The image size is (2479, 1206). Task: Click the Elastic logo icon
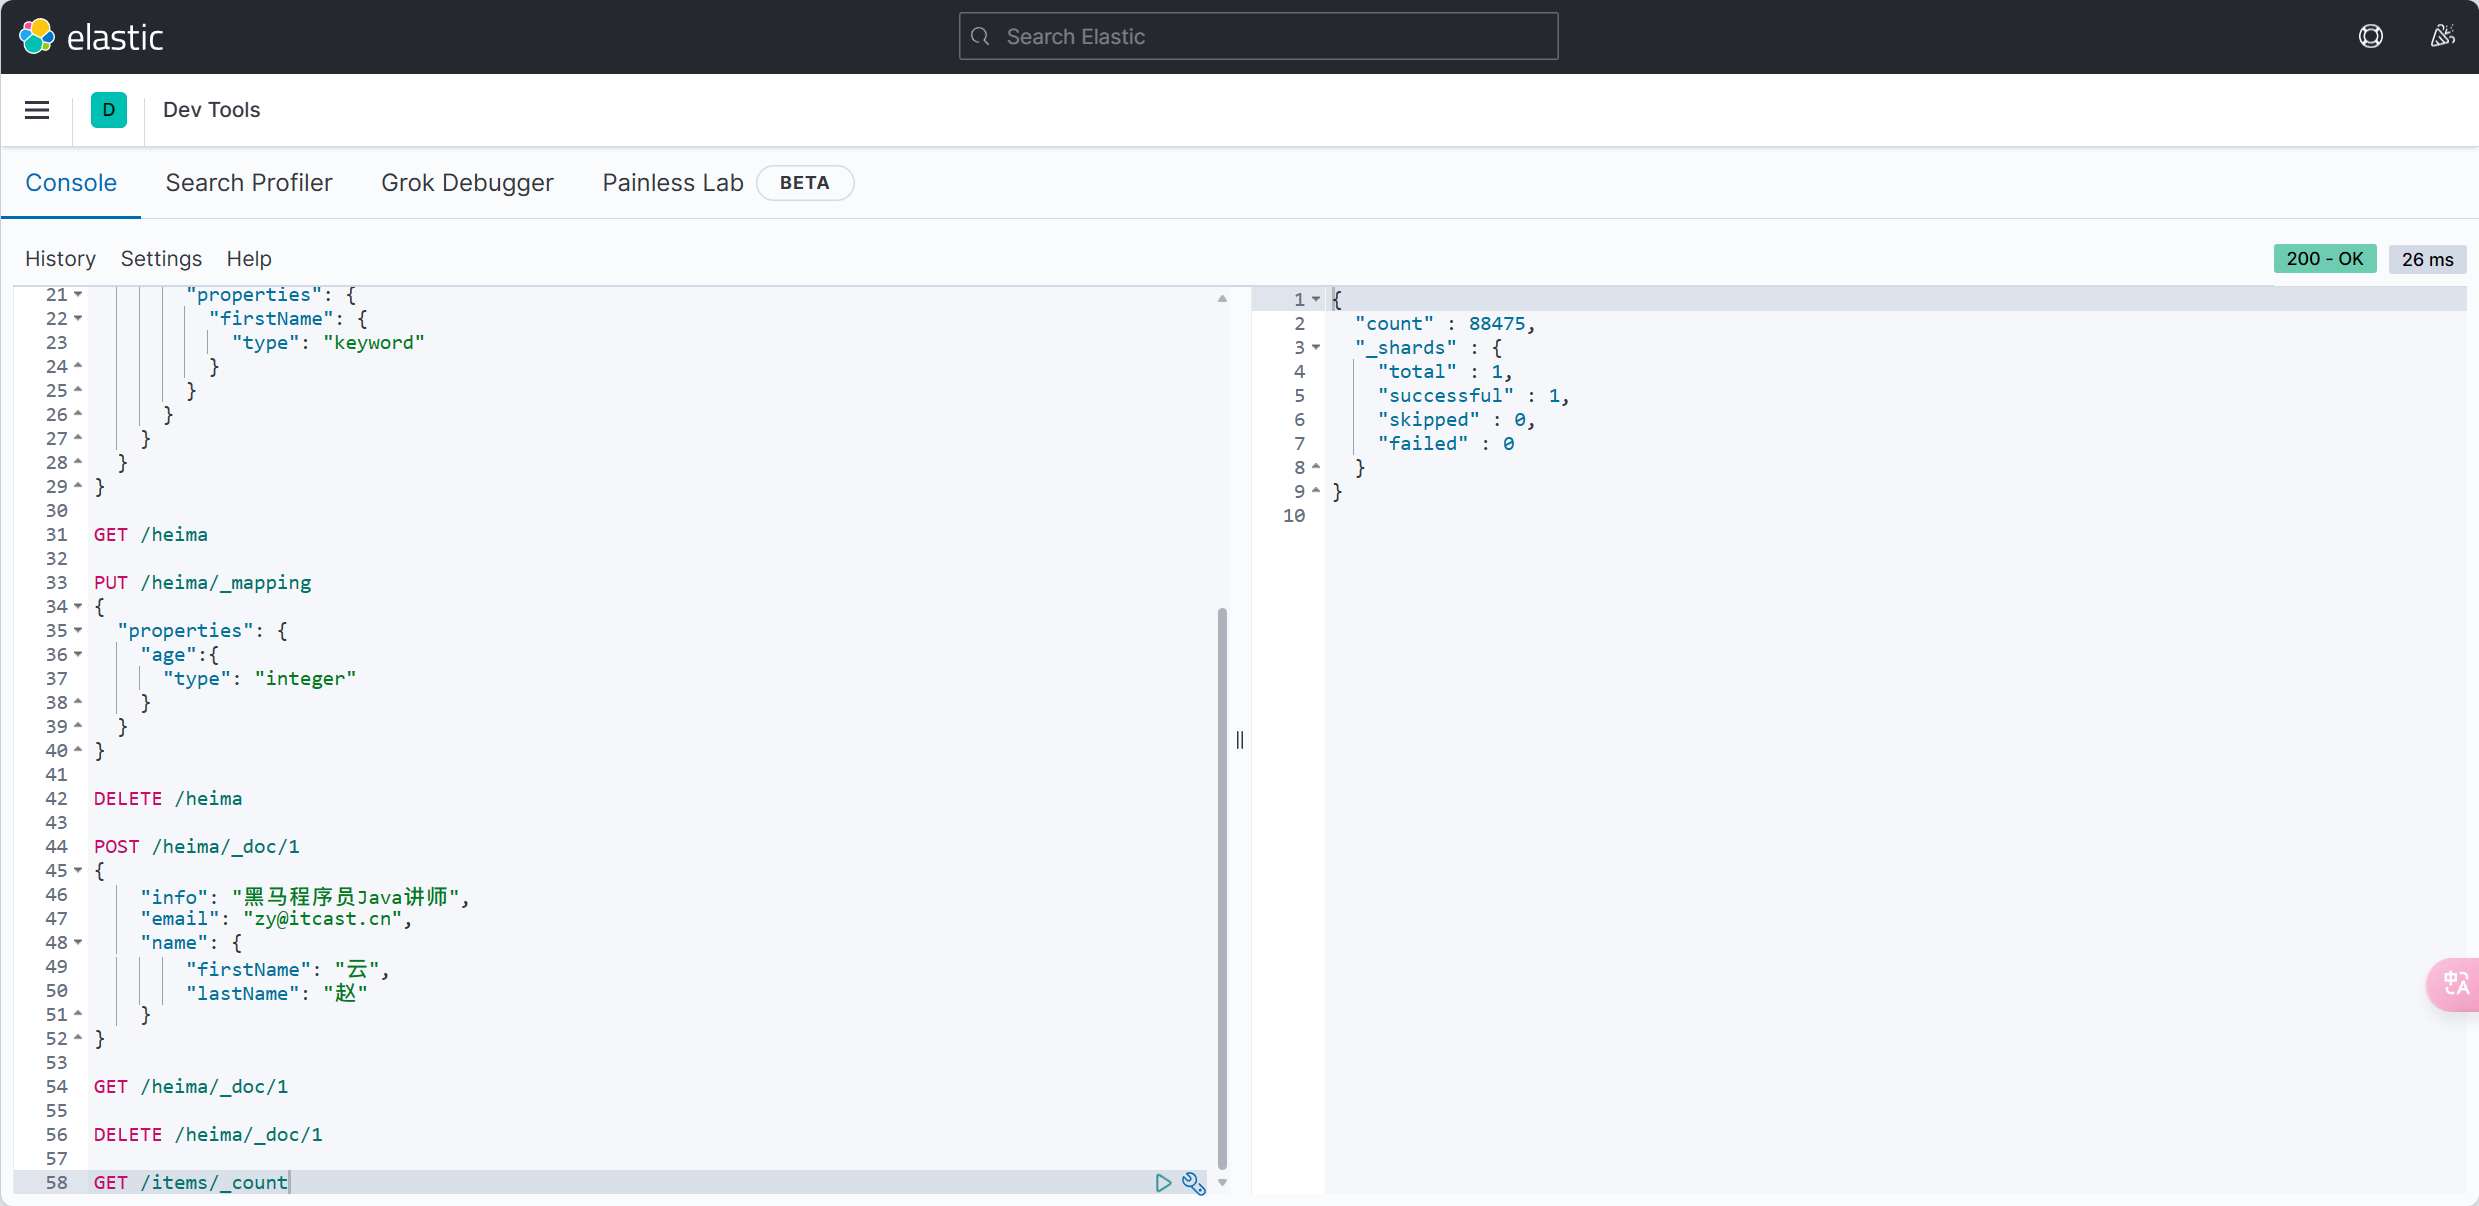coord(37,37)
